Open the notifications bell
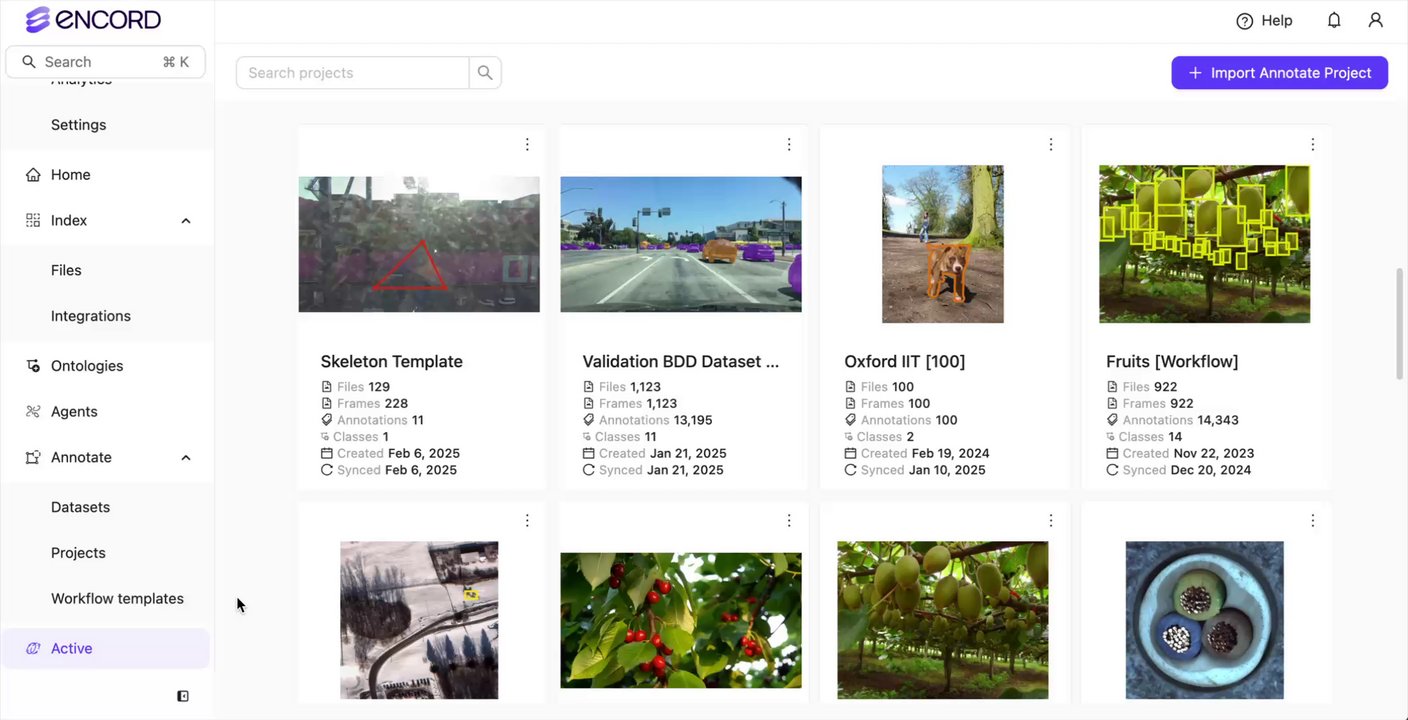The width and height of the screenshot is (1408, 720). click(x=1334, y=20)
